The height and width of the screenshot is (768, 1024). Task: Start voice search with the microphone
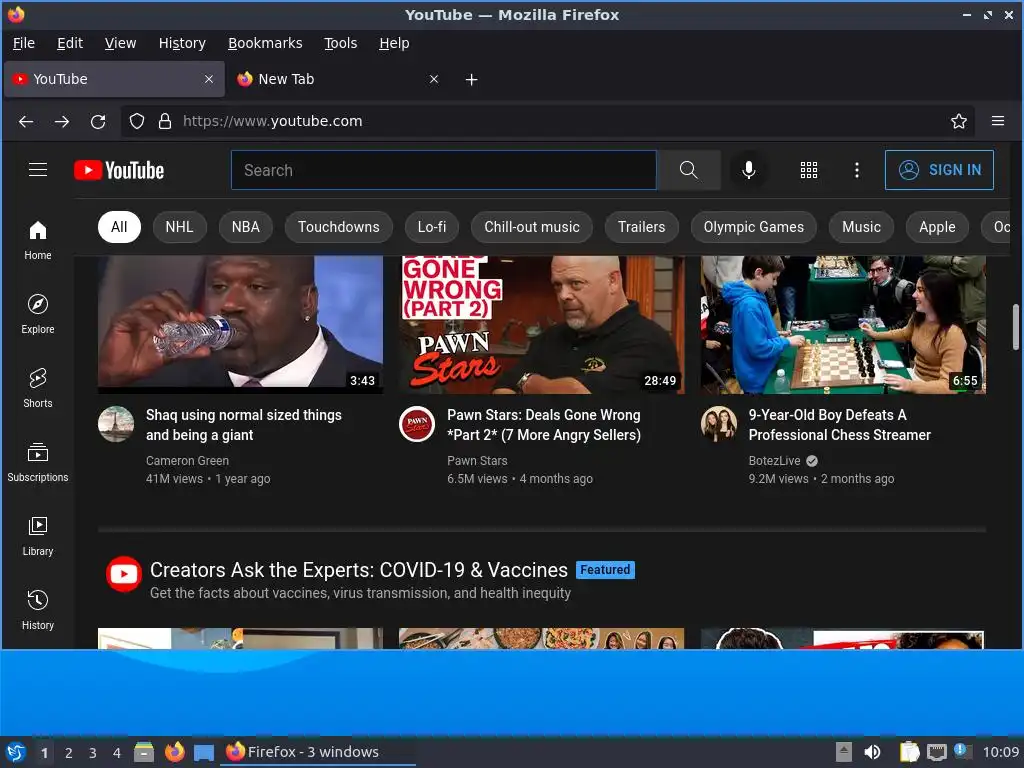749,170
